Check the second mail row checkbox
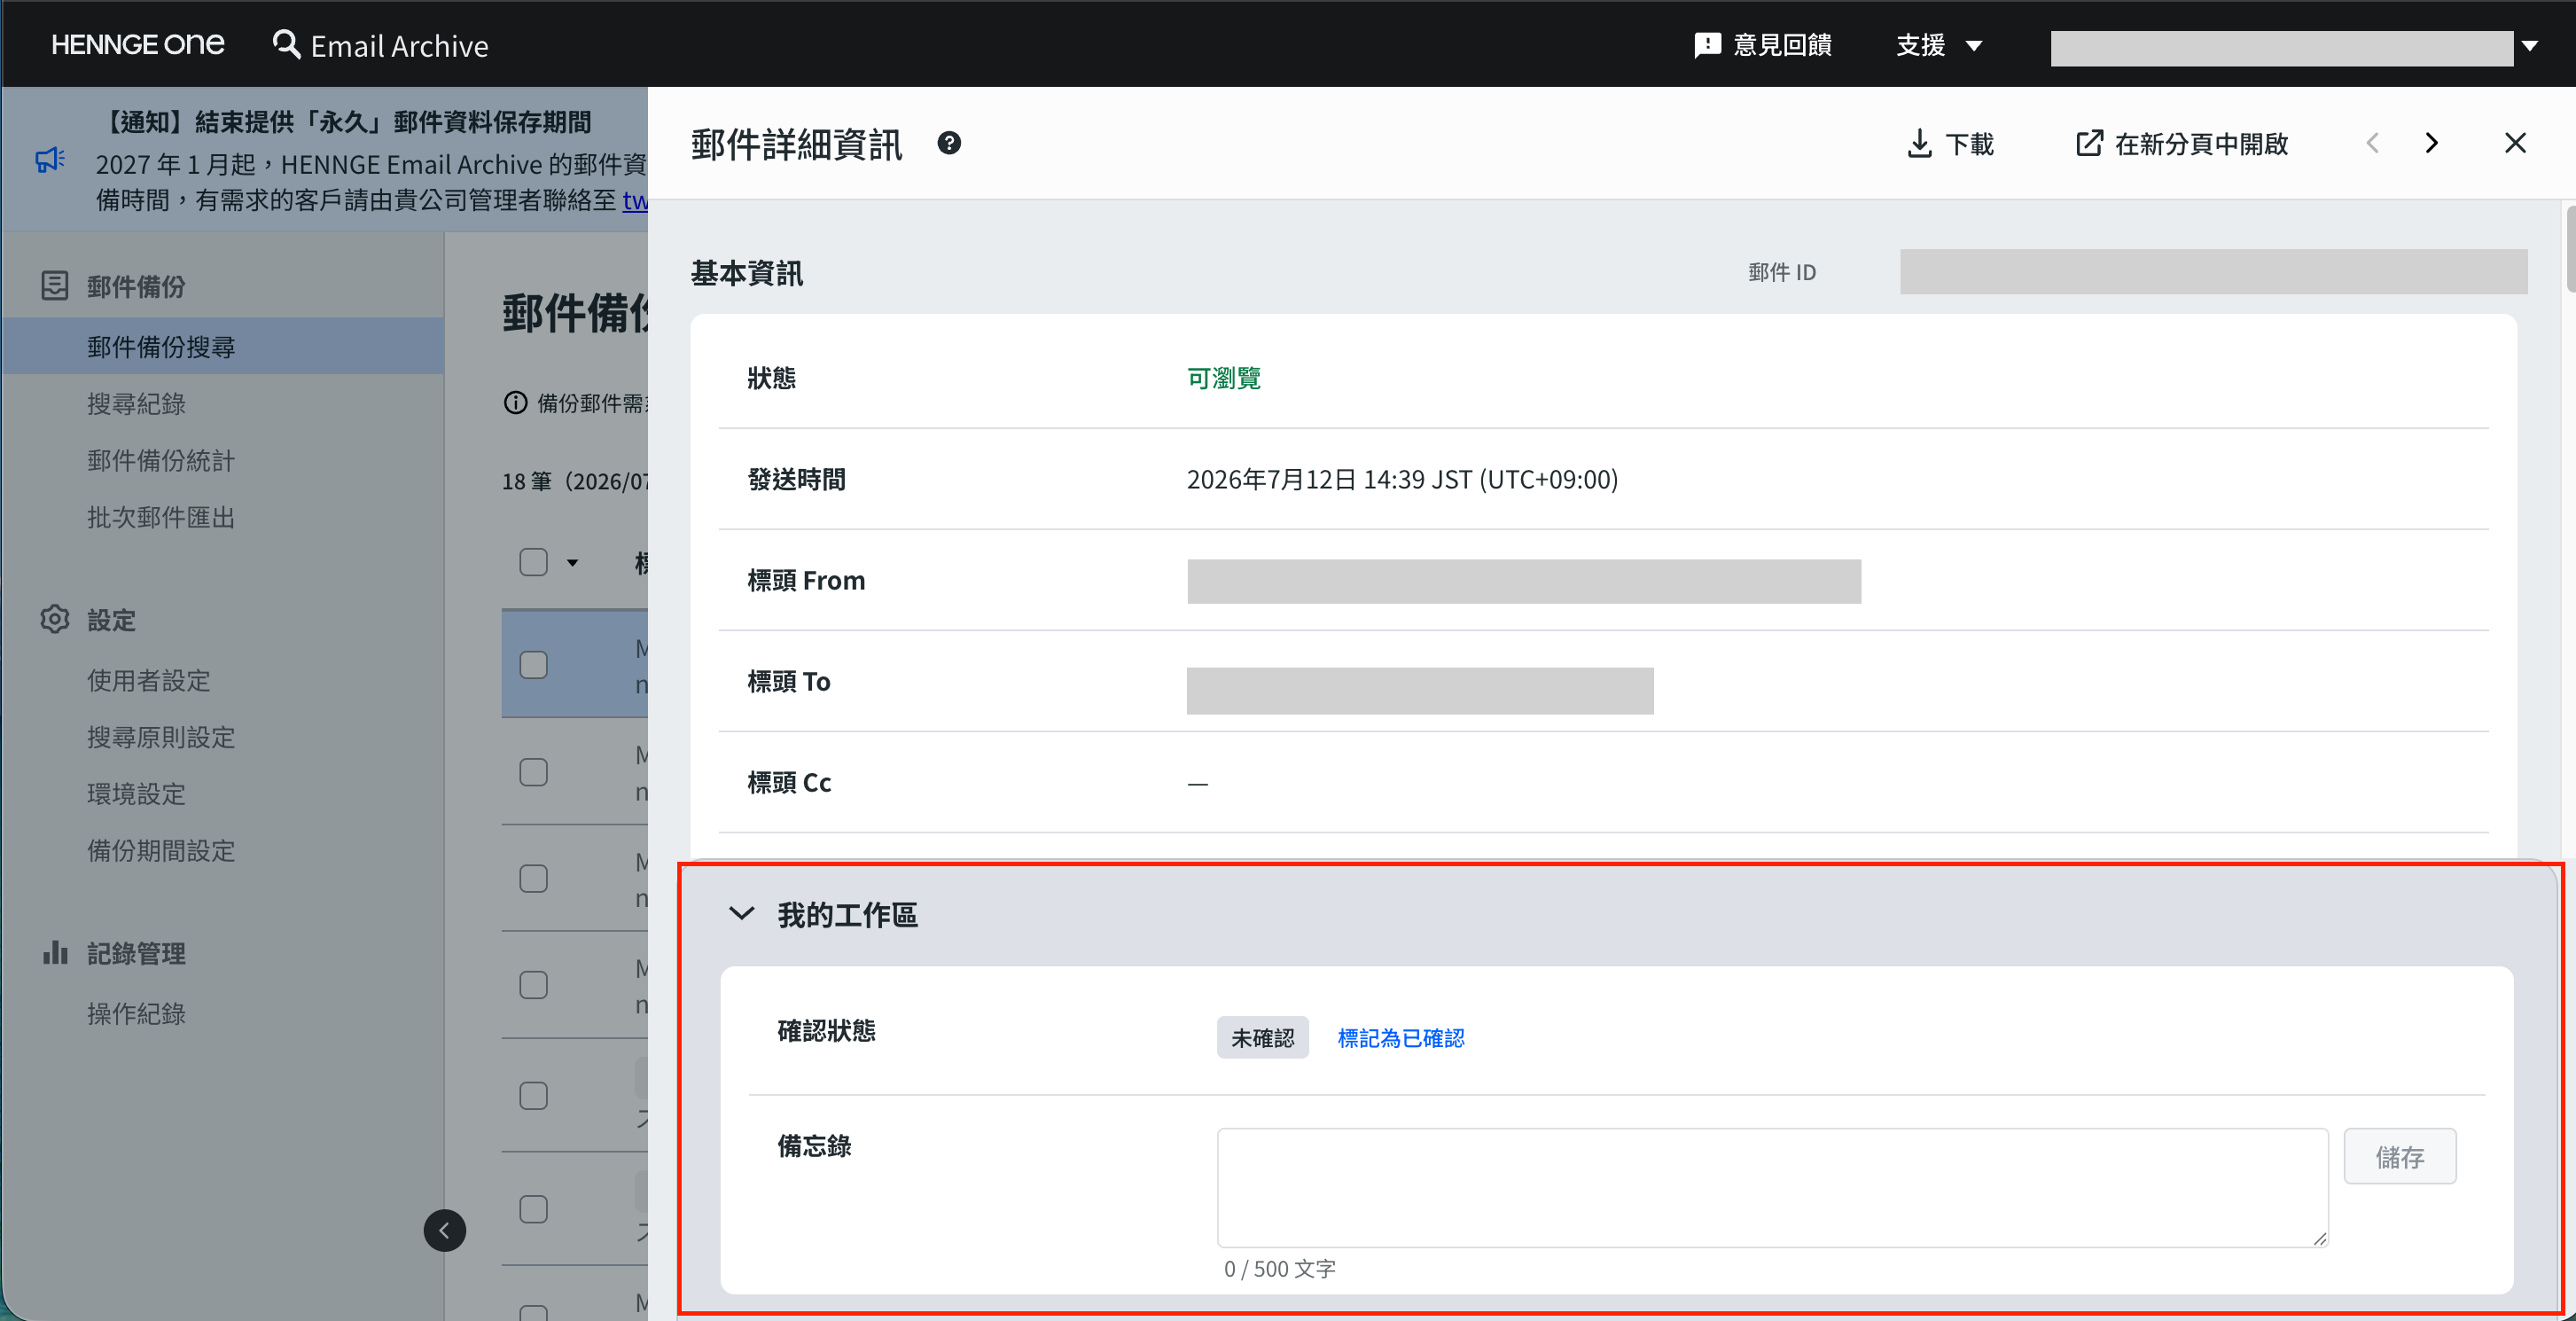 (534, 772)
